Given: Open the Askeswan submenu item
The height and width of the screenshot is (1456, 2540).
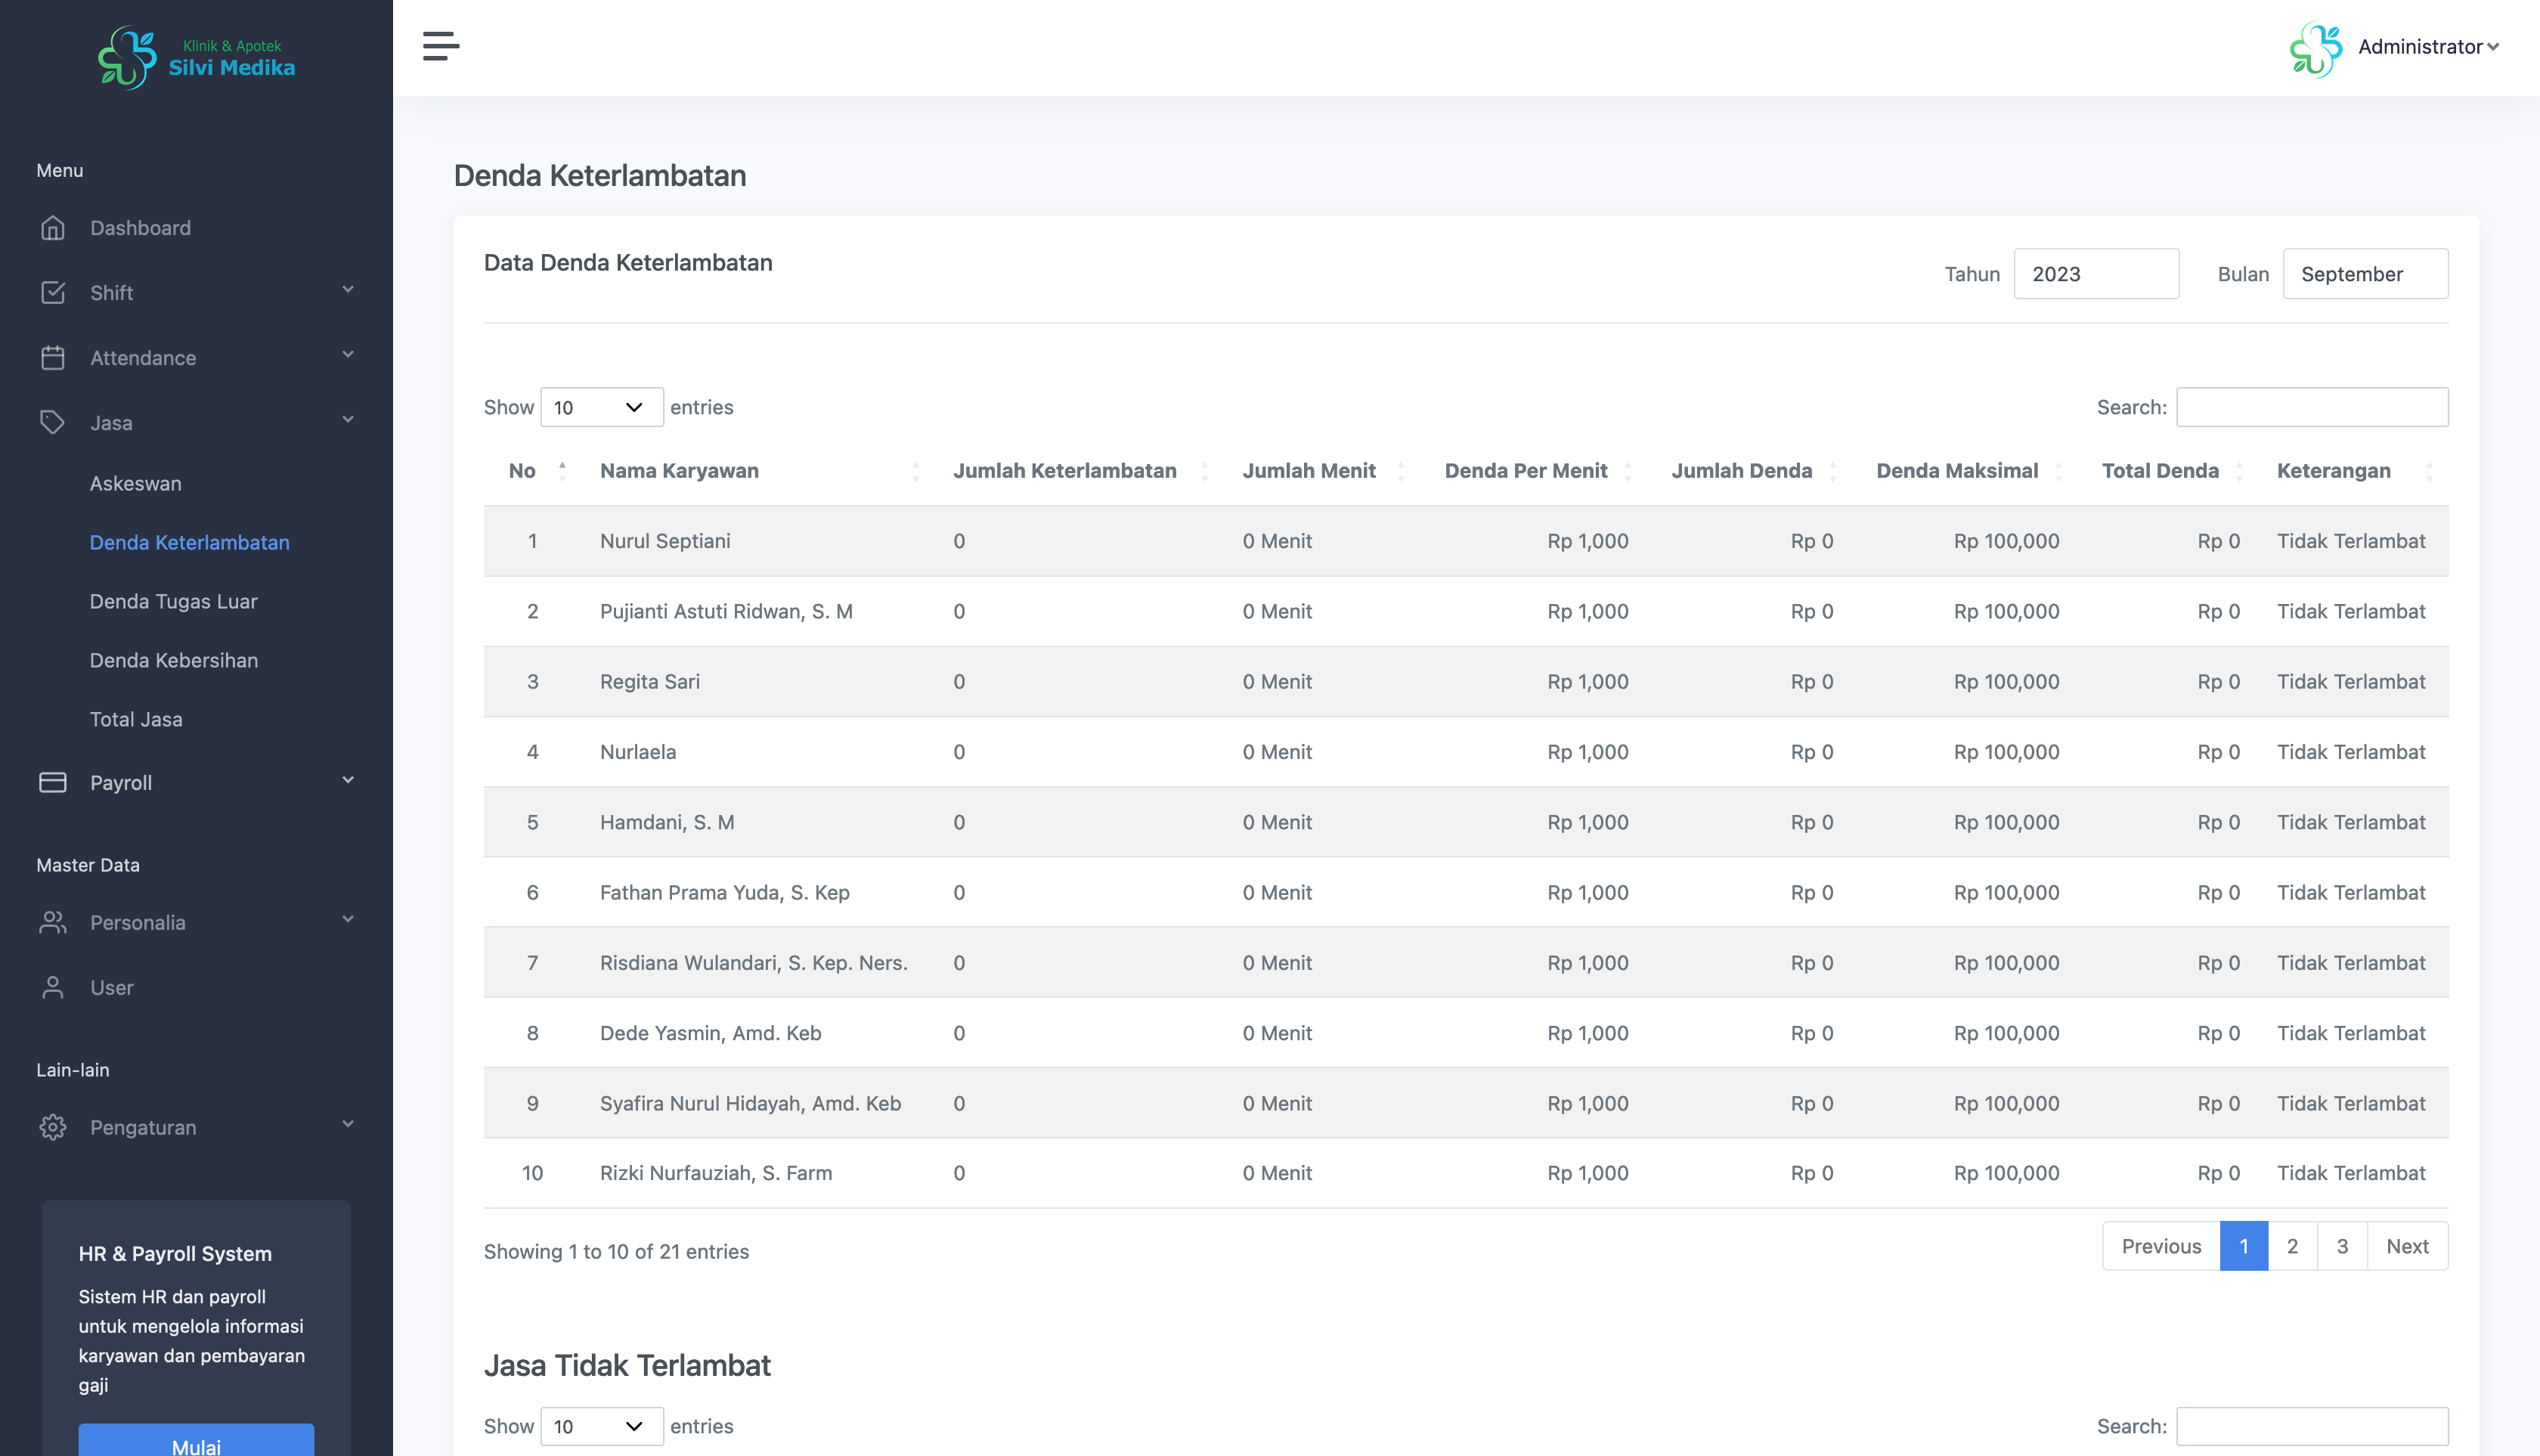Looking at the screenshot, I should click(136, 483).
